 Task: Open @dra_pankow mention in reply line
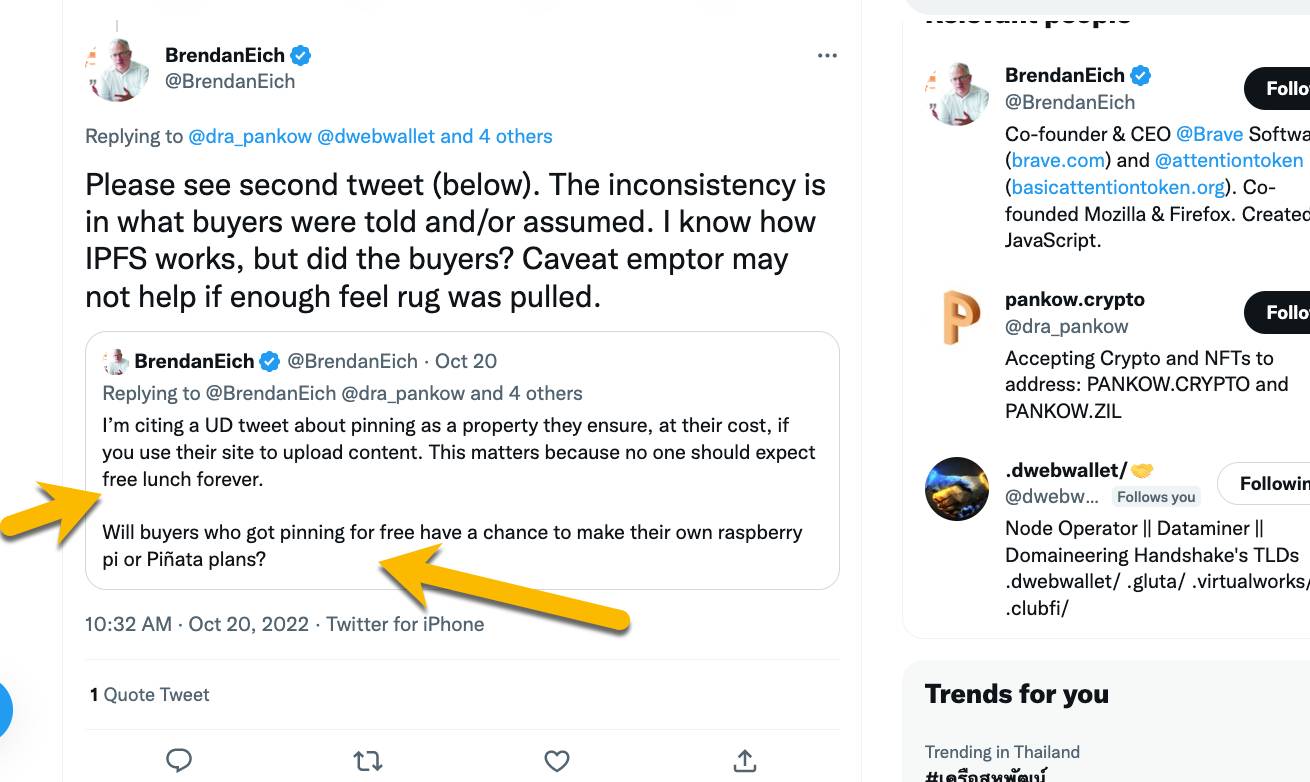click(250, 136)
